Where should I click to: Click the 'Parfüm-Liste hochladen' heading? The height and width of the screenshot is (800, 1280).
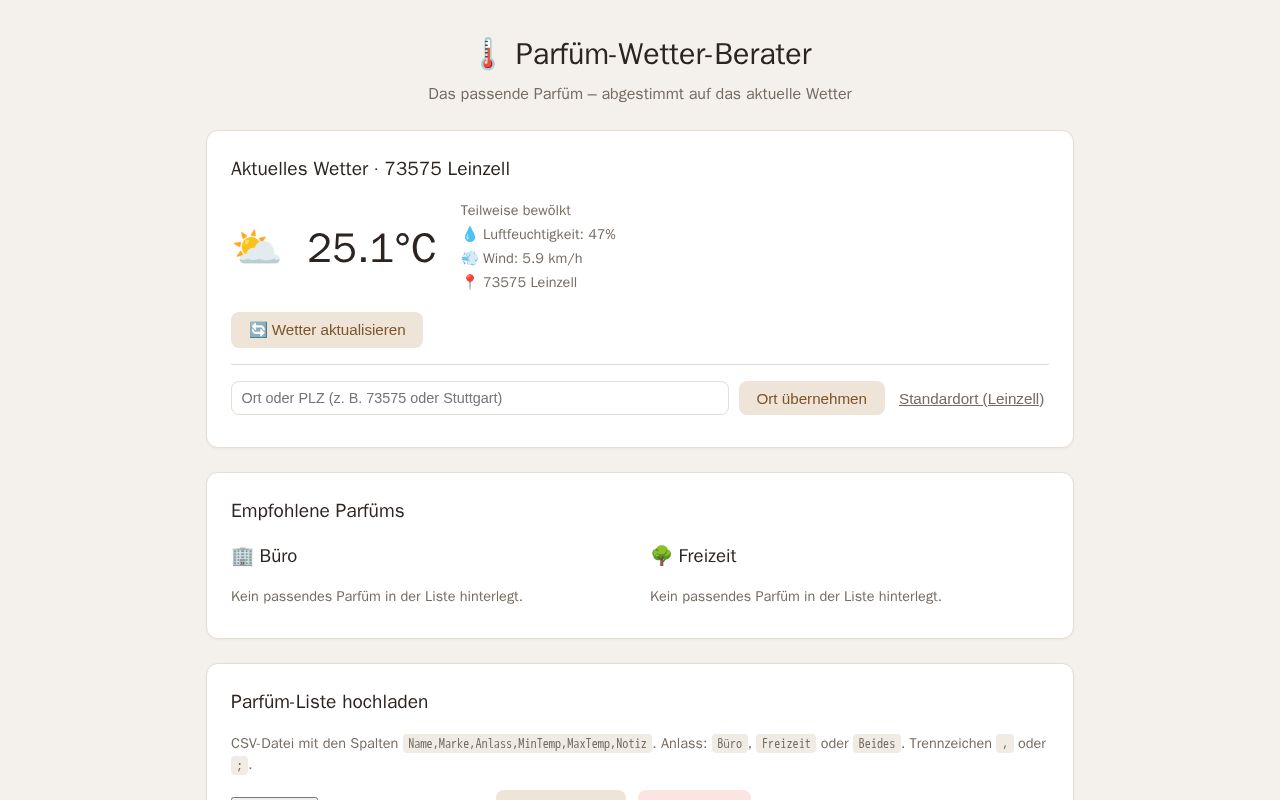pyautogui.click(x=329, y=702)
